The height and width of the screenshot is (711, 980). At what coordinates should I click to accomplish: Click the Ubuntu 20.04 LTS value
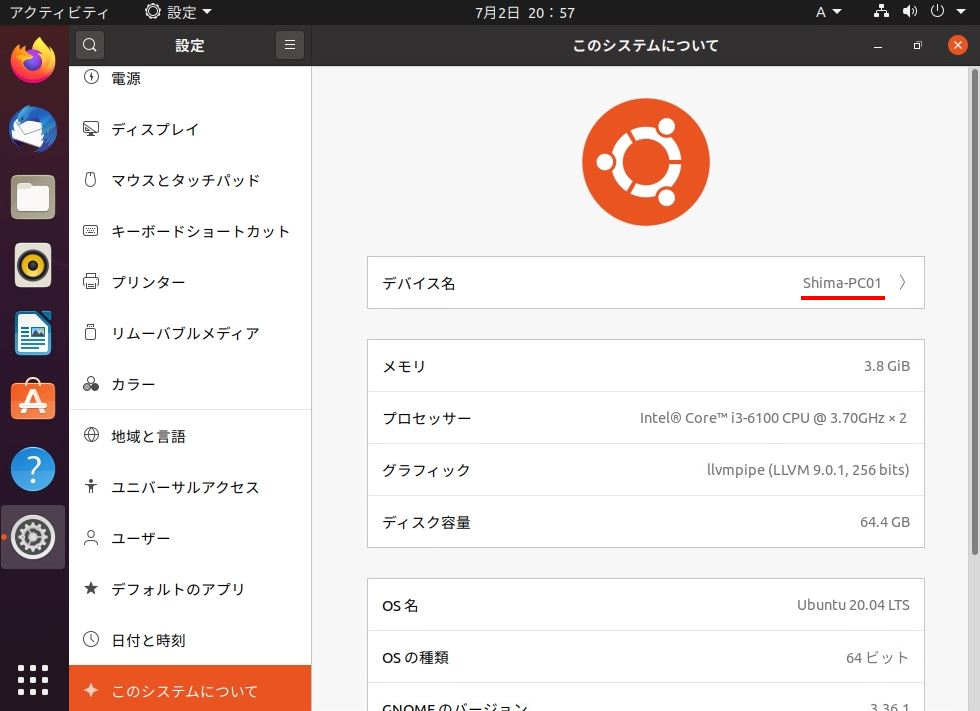pyautogui.click(x=853, y=605)
